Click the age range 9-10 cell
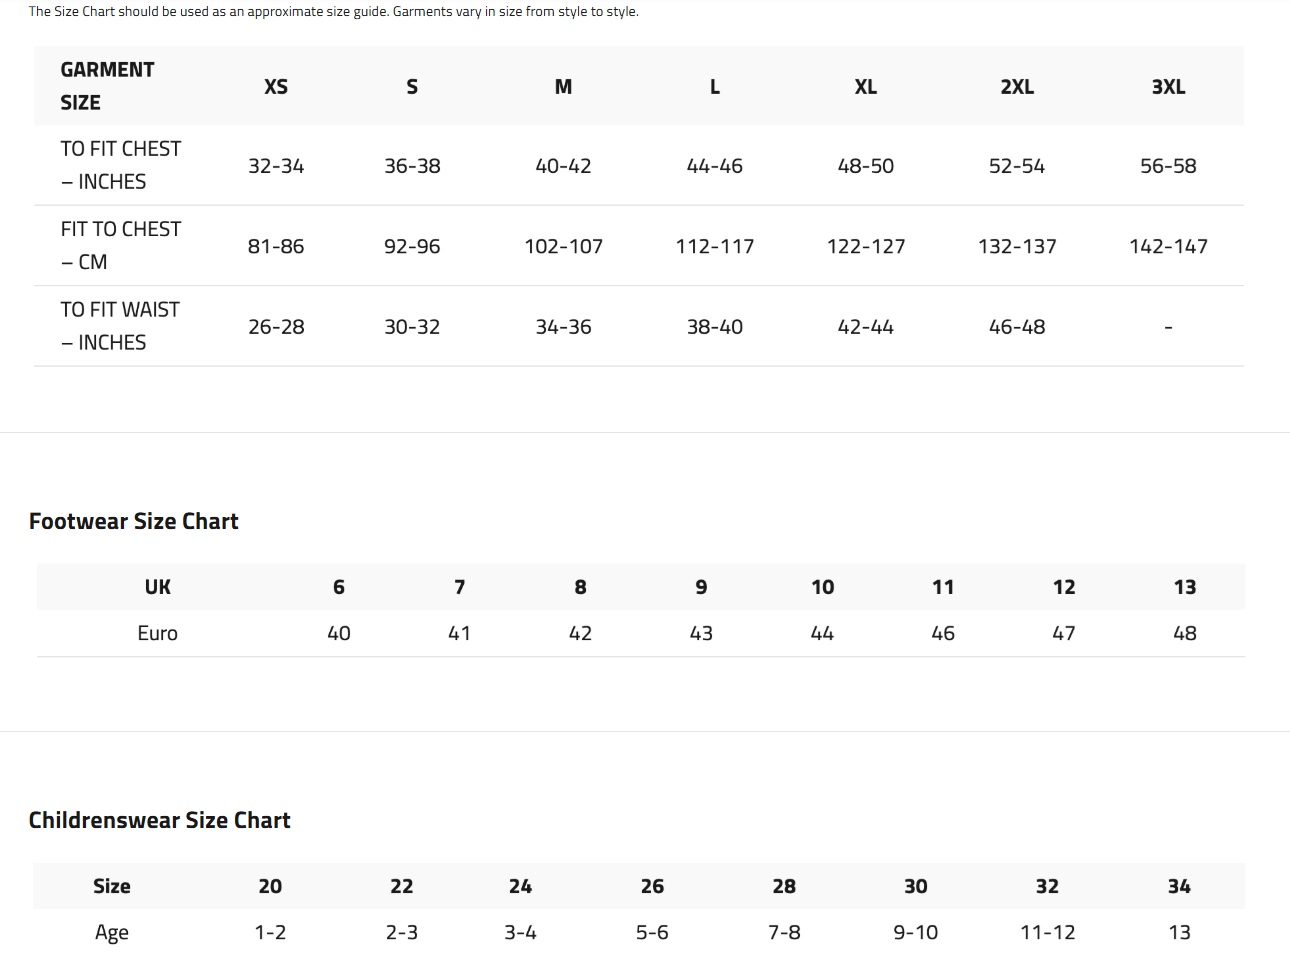The width and height of the screenshot is (1290, 970). [915, 932]
